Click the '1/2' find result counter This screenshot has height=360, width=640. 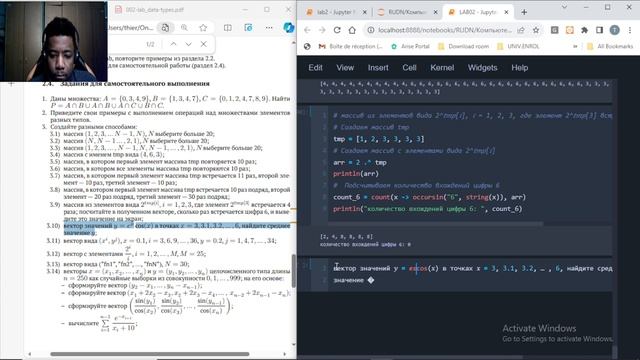click(x=150, y=44)
